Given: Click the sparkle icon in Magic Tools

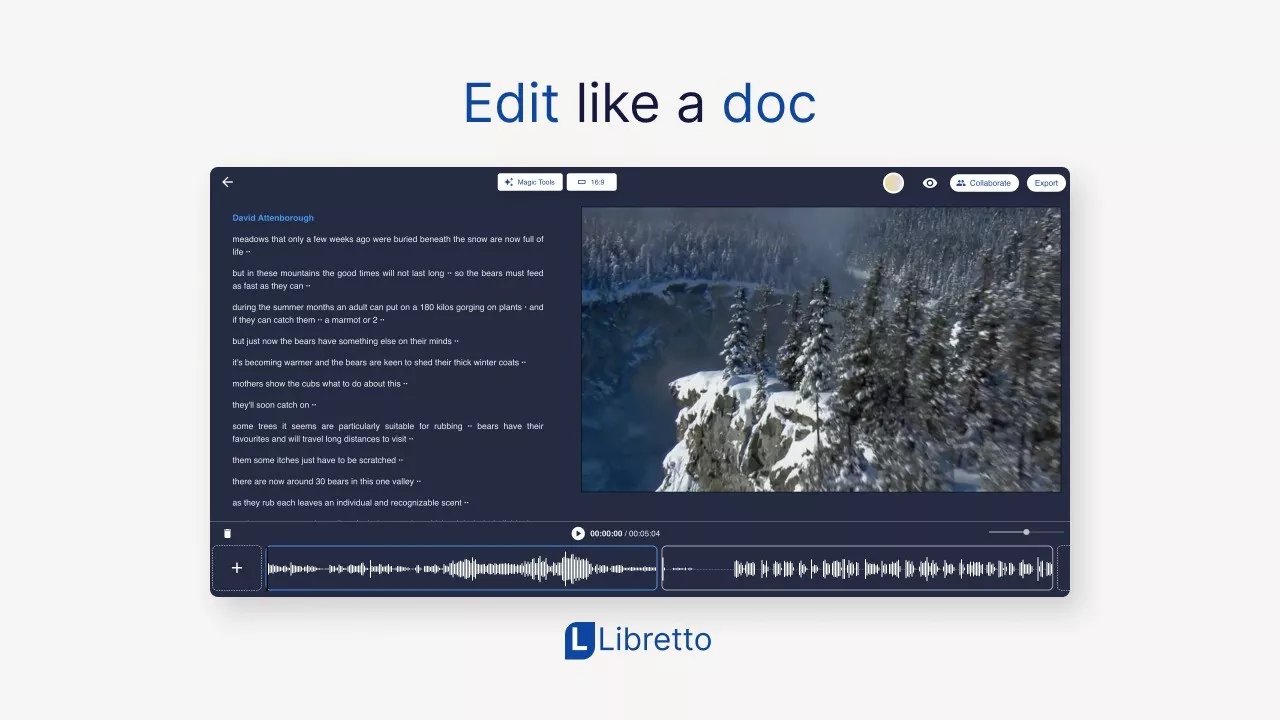Looking at the screenshot, I should (x=509, y=182).
